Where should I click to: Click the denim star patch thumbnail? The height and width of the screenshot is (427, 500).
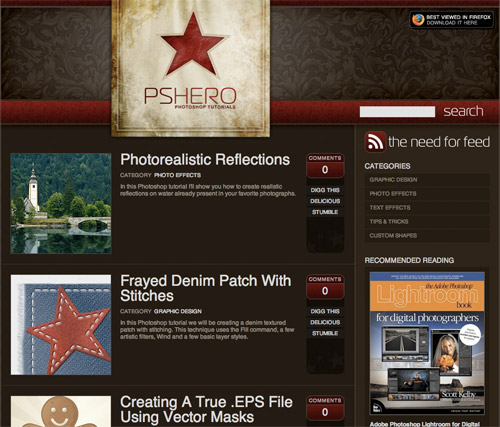61,325
